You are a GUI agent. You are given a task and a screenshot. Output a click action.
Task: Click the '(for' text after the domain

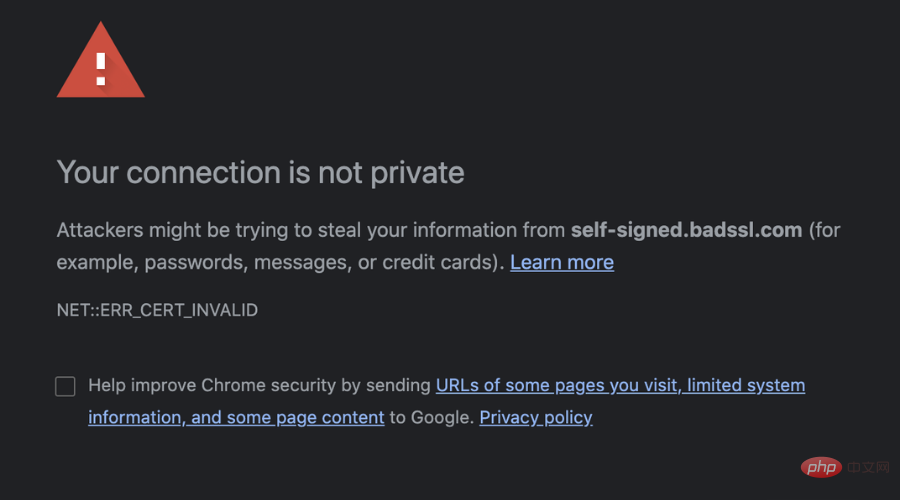click(825, 230)
